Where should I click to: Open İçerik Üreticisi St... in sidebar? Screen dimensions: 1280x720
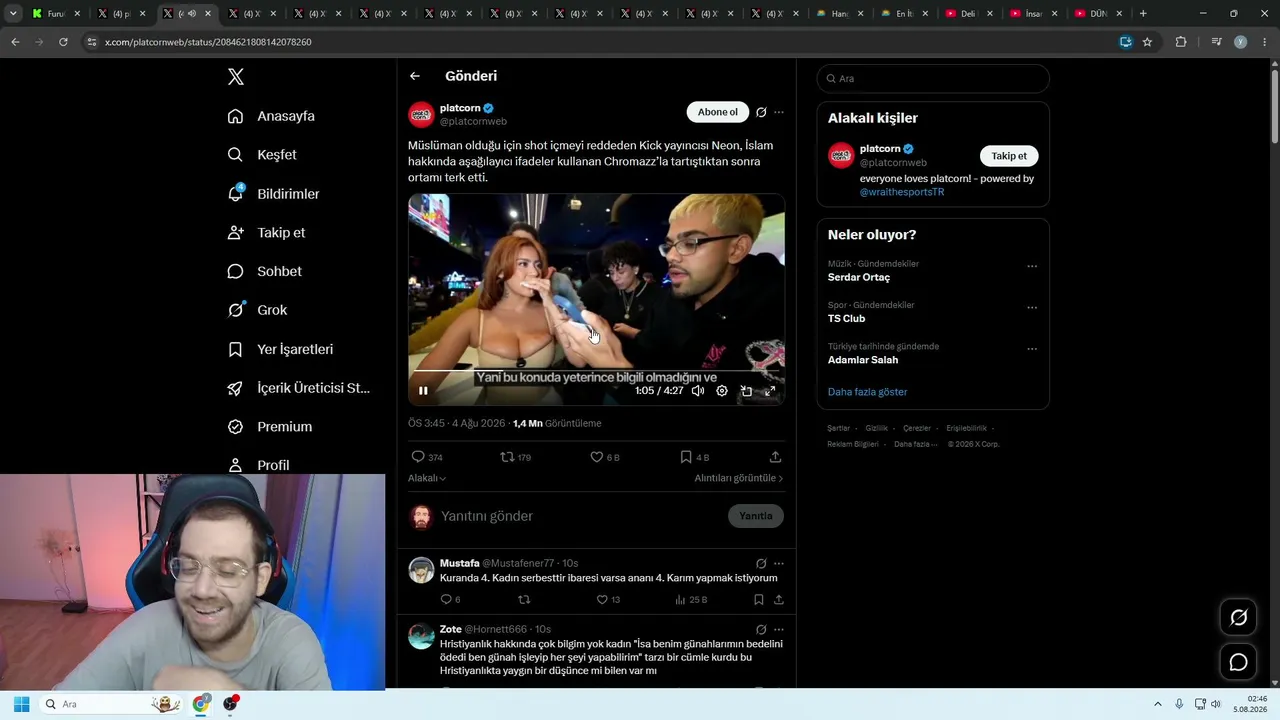[x=299, y=388]
